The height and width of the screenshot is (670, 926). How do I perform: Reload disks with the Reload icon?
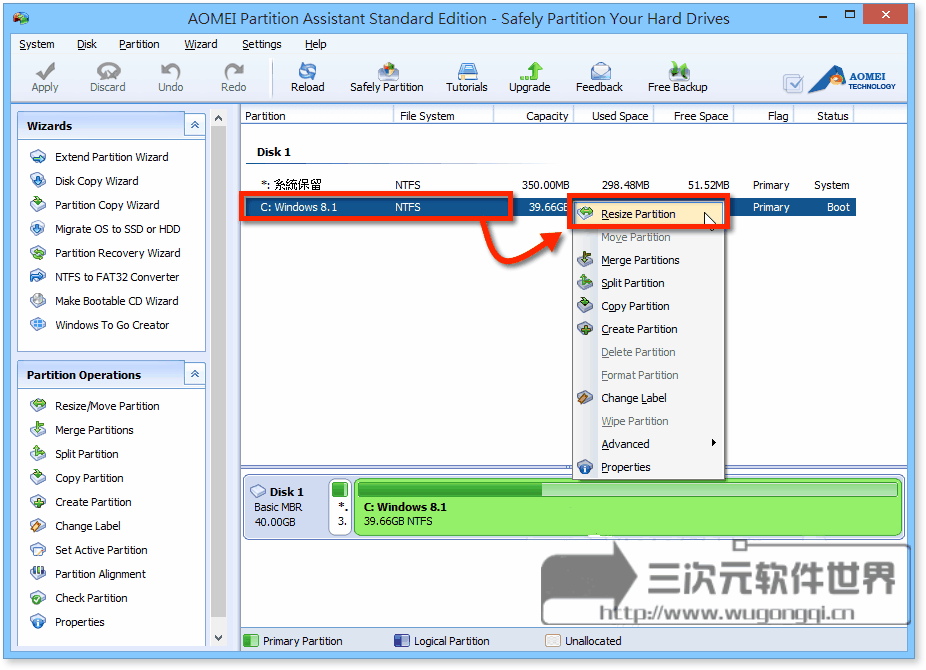pyautogui.click(x=307, y=71)
